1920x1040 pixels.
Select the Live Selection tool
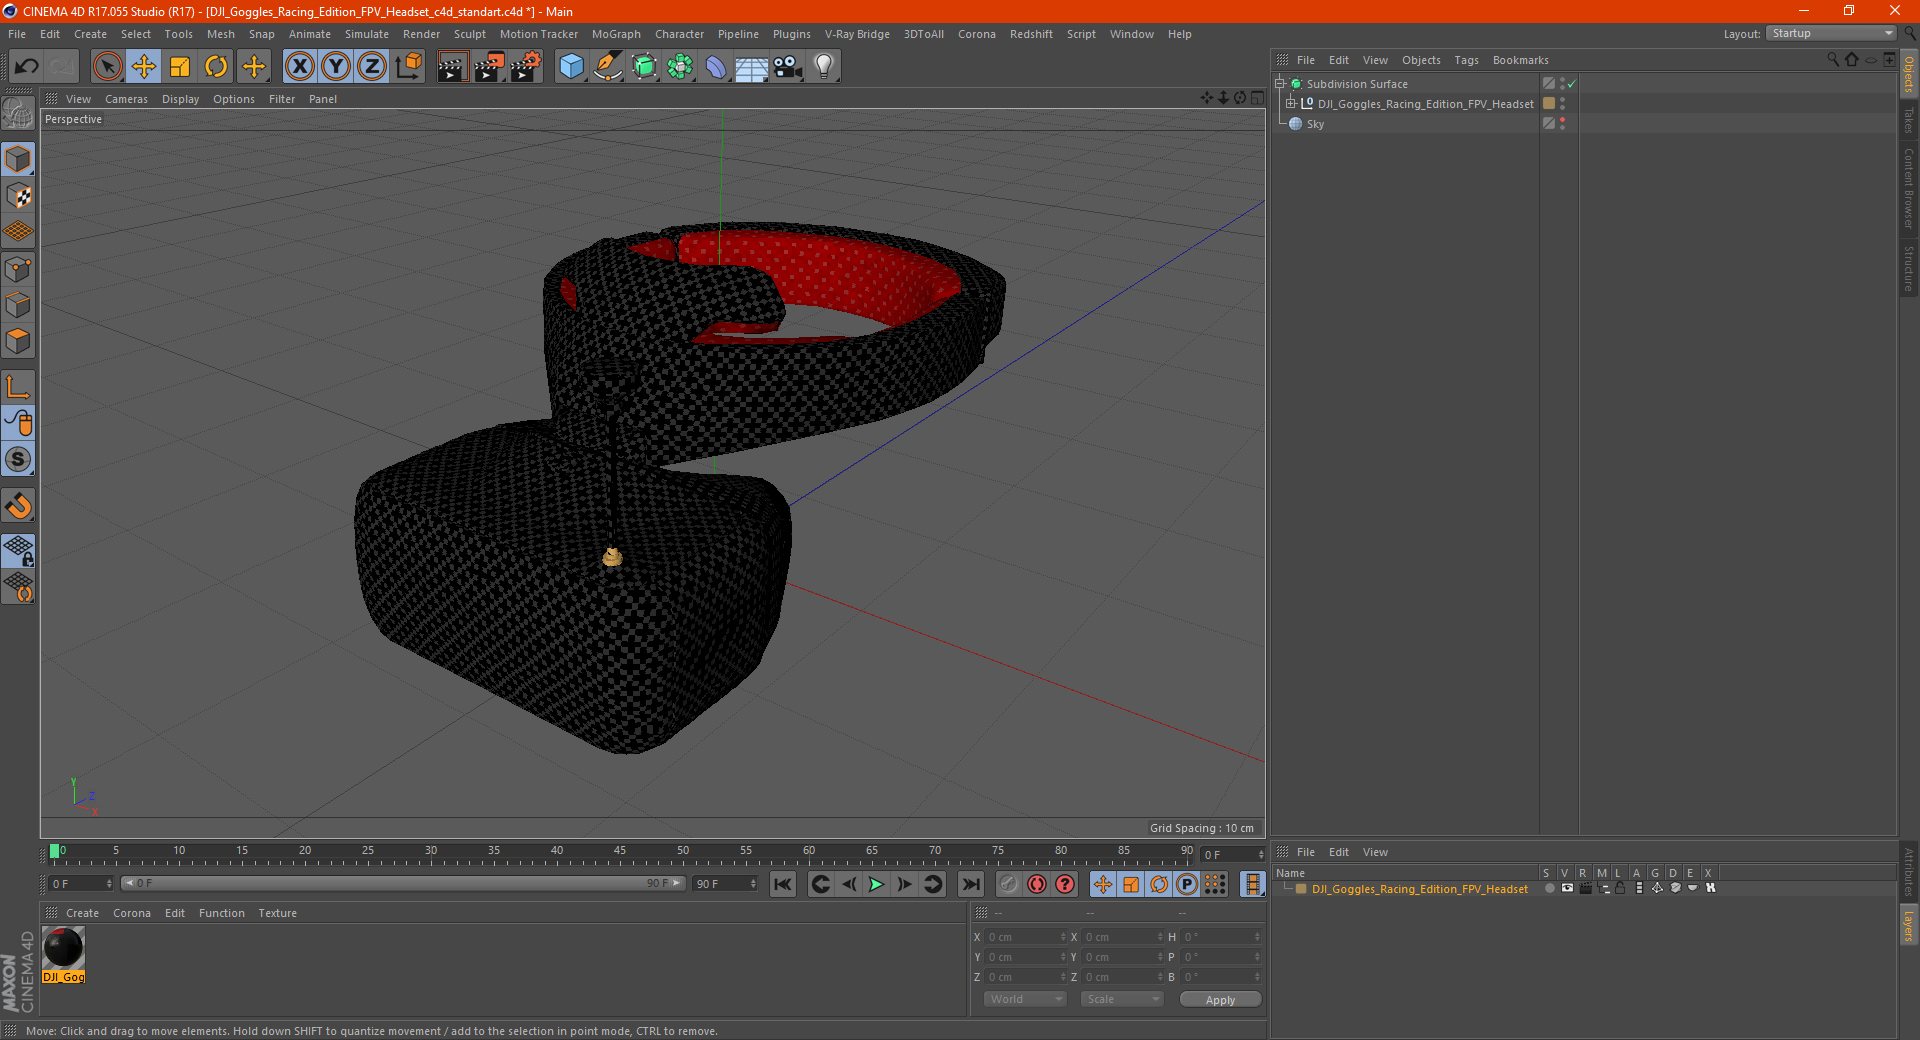point(107,67)
